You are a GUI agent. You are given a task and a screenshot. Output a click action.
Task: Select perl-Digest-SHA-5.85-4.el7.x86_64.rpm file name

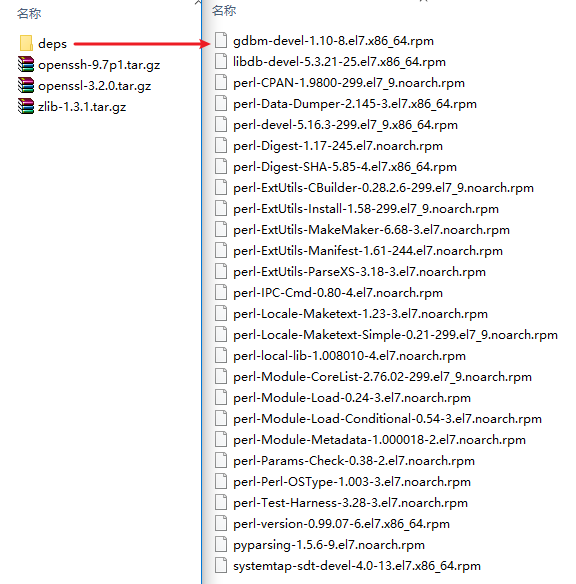point(345,166)
